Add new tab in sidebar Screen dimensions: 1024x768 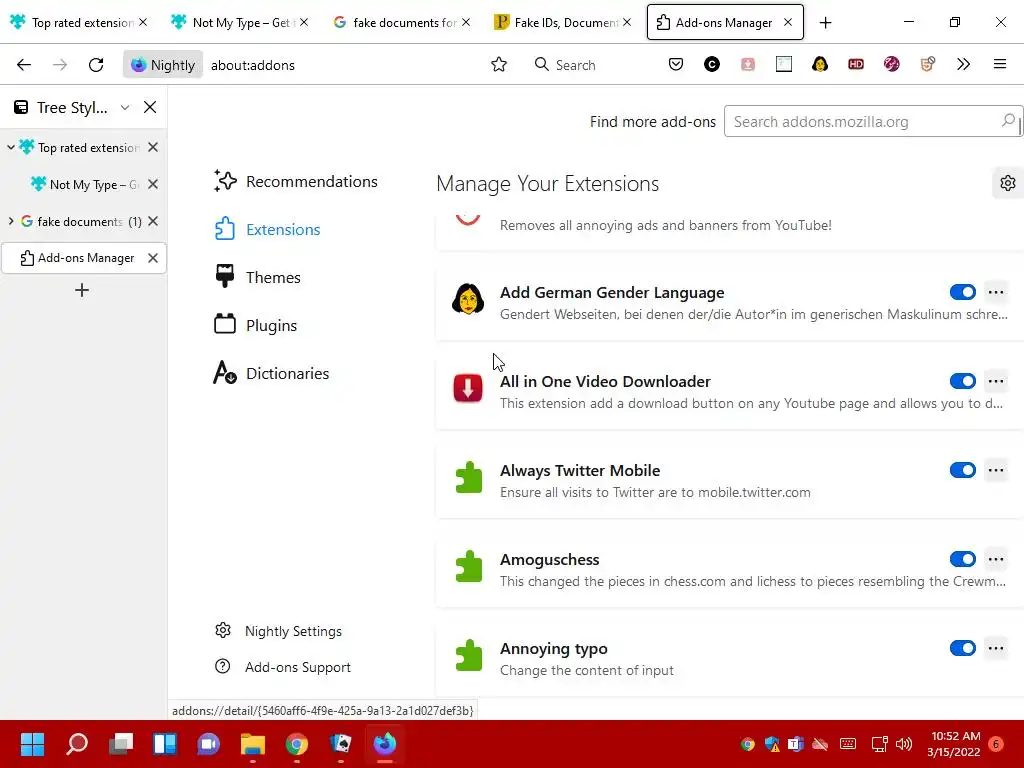tap(82, 291)
